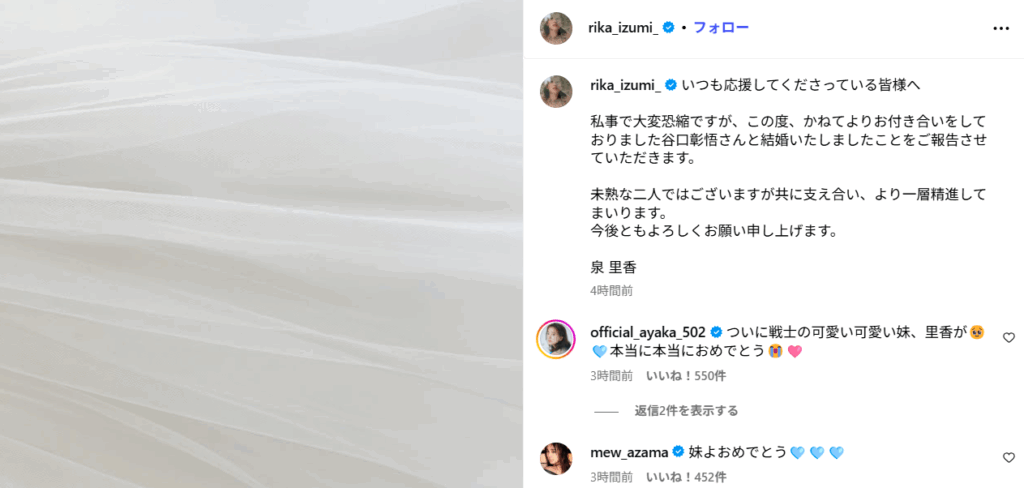This screenshot has width=1024, height=488.
Task: Click verified badge beside official_ayaka_502
Action: 716,331
